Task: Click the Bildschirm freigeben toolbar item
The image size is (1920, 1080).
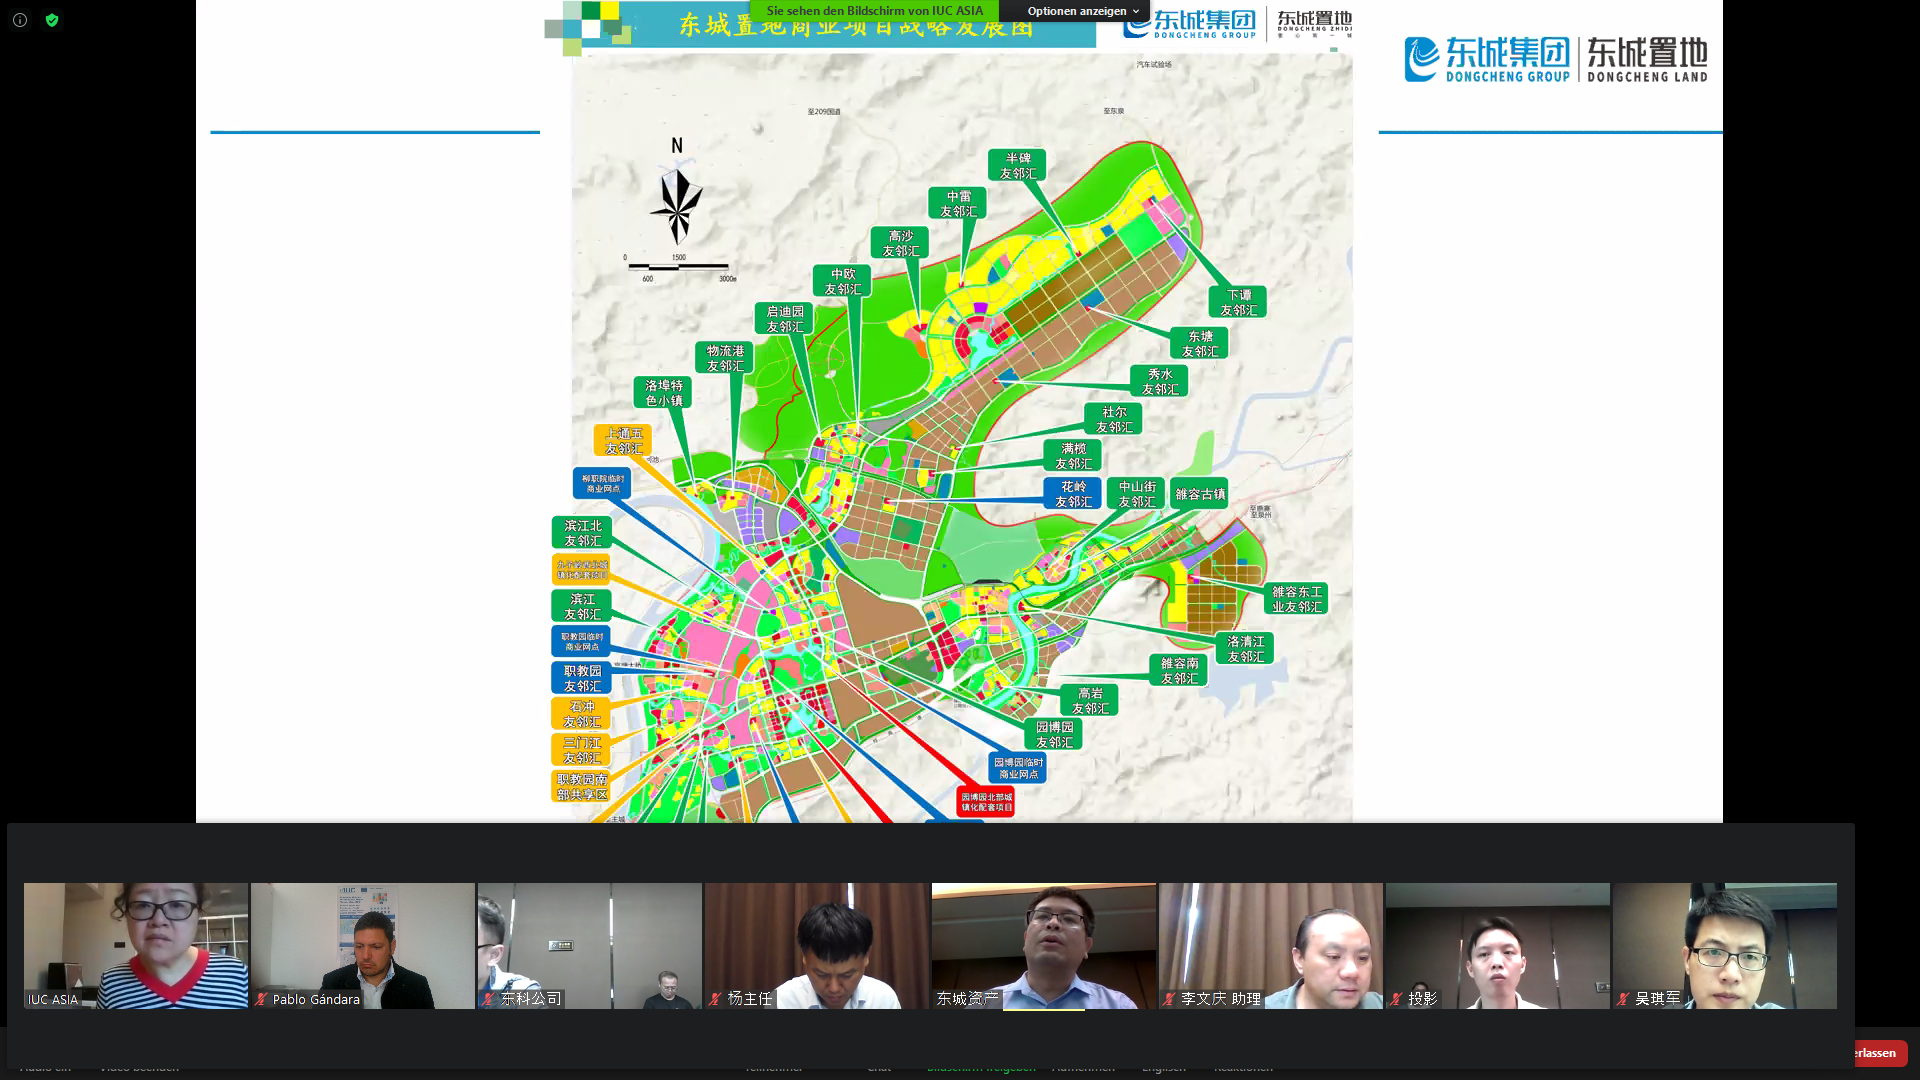Action: pyautogui.click(x=980, y=1067)
